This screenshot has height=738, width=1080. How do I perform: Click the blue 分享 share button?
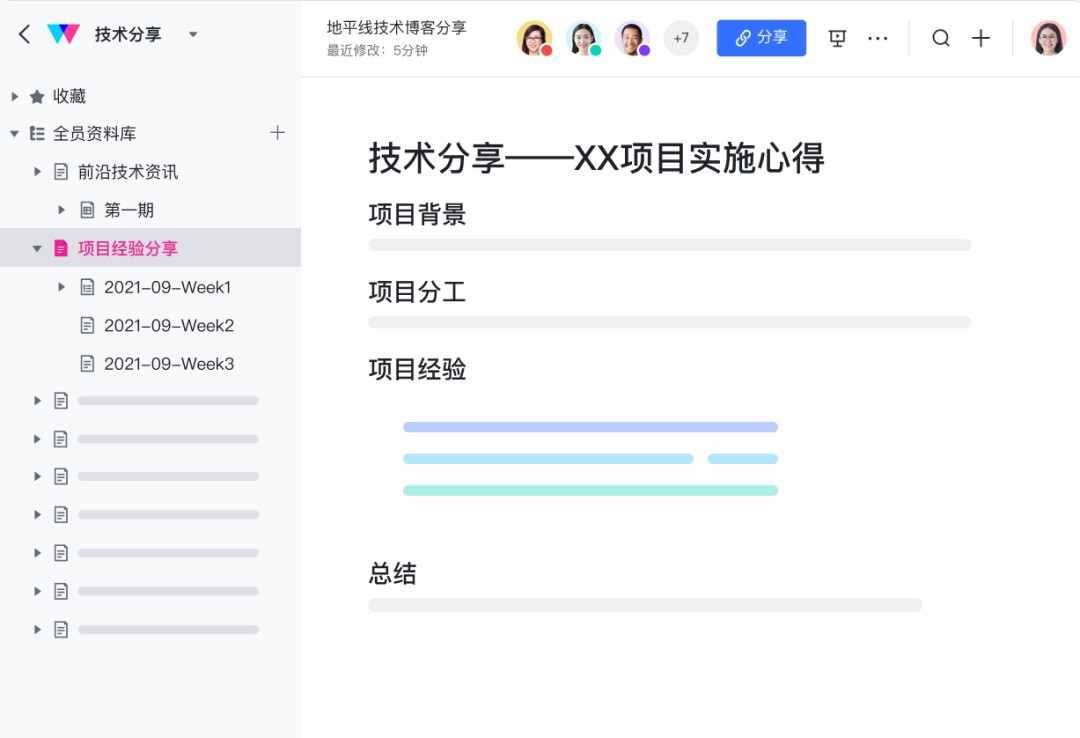(x=761, y=38)
